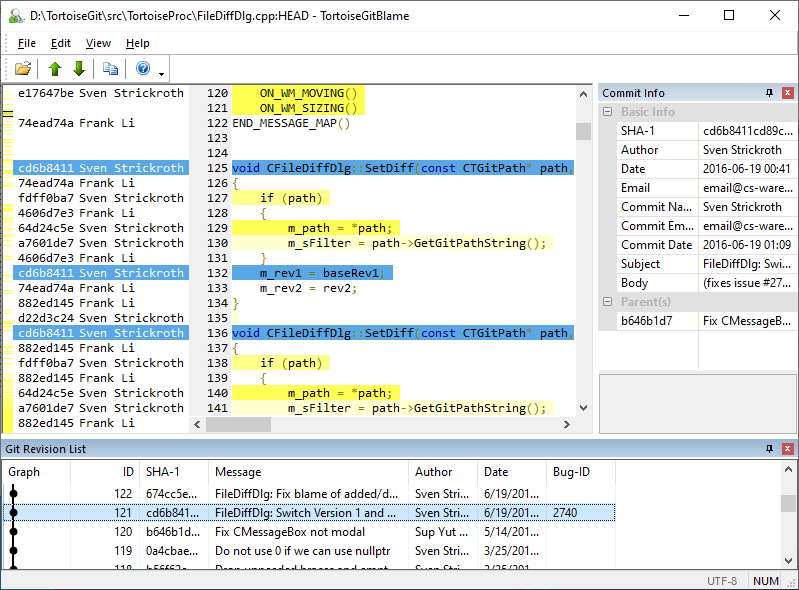Click the Copy icon in toolbar

[110, 69]
